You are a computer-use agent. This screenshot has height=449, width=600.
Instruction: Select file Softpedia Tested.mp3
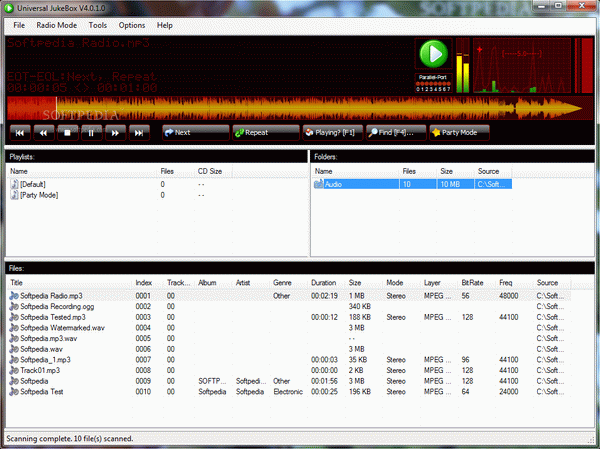[52, 317]
